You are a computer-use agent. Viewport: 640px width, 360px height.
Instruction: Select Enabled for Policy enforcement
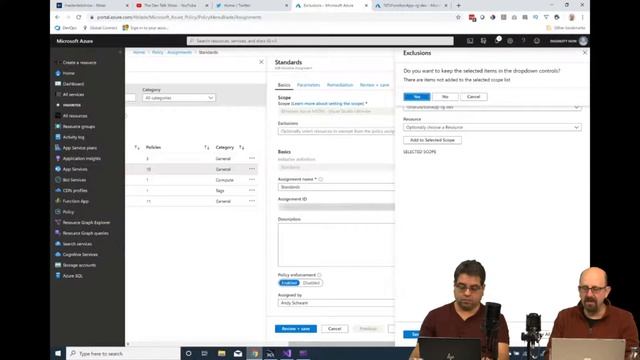(x=289, y=283)
